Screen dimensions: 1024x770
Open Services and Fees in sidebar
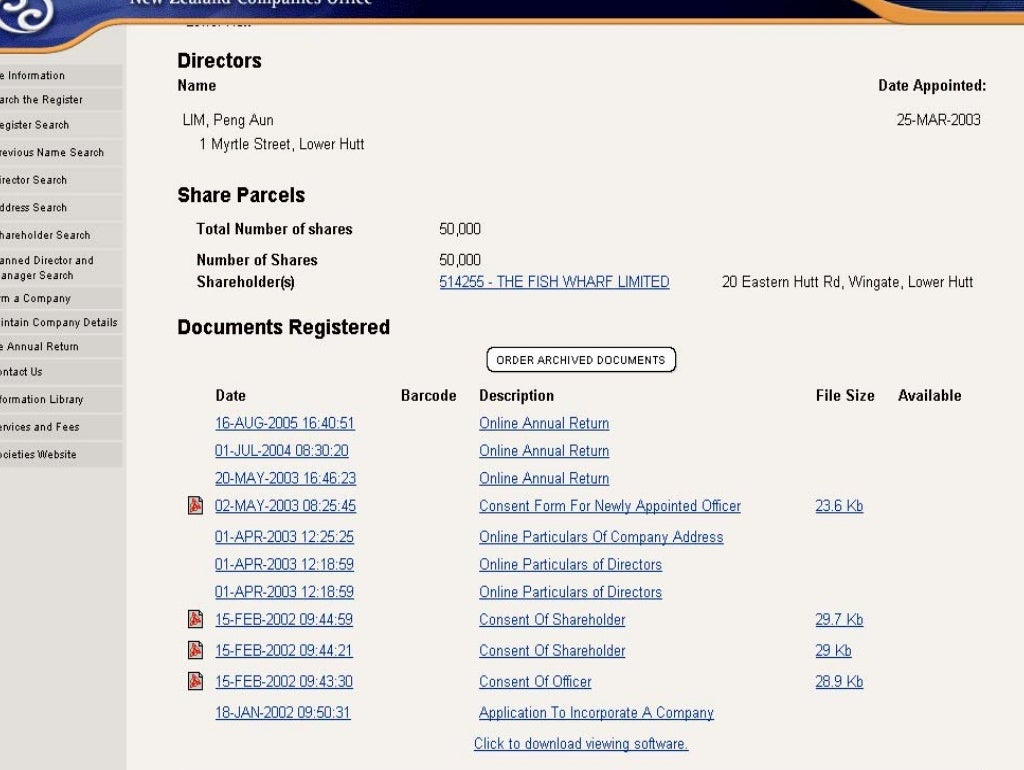coord(61,426)
